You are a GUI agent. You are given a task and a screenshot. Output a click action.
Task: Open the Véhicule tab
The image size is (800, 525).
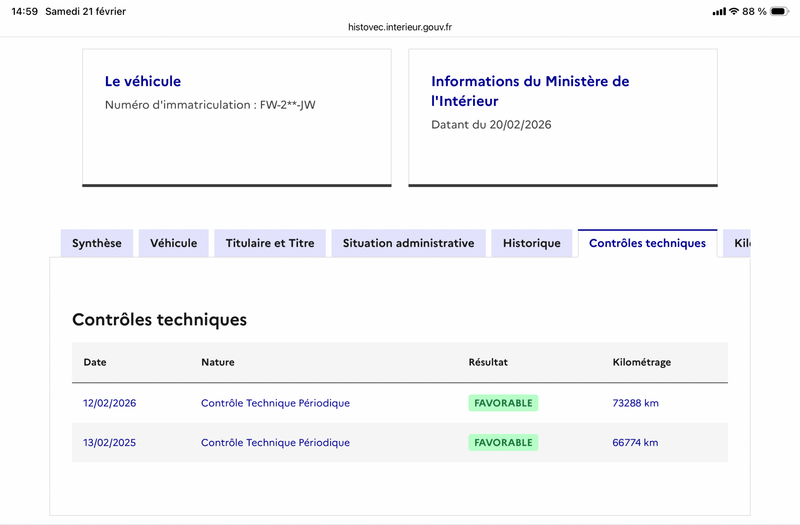174,243
